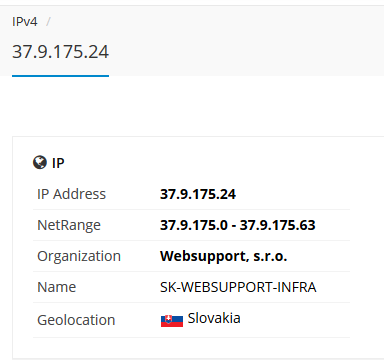Click the dash between NetRange addresses
Image resolution: width=384 pixels, height=363 pixels.
[x=234, y=226]
